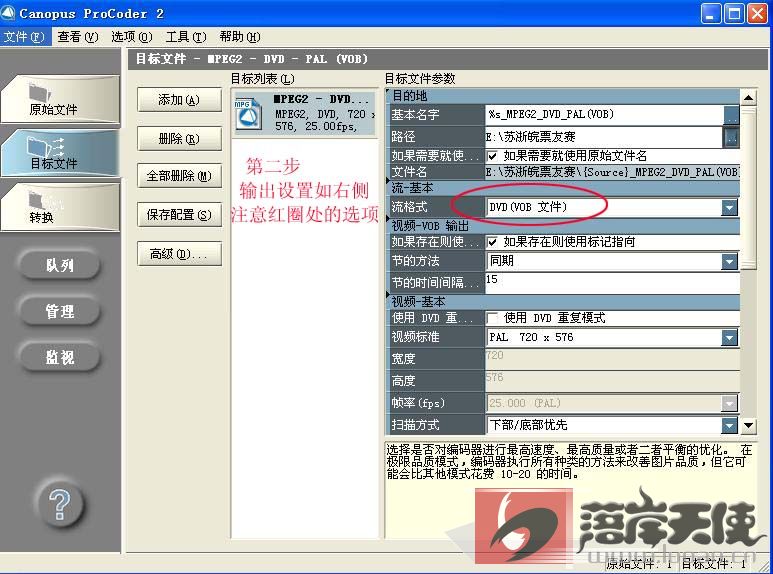The image size is (773, 574).
Task: Open the 工具(T) menu
Action: tap(186, 37)
